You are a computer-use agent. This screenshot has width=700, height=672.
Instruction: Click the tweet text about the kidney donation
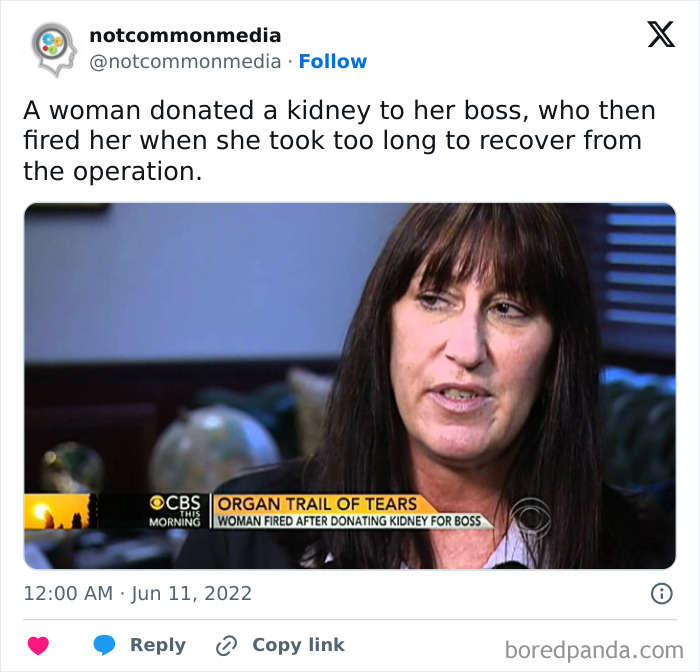pyautogui.click(x=339, y=141)
